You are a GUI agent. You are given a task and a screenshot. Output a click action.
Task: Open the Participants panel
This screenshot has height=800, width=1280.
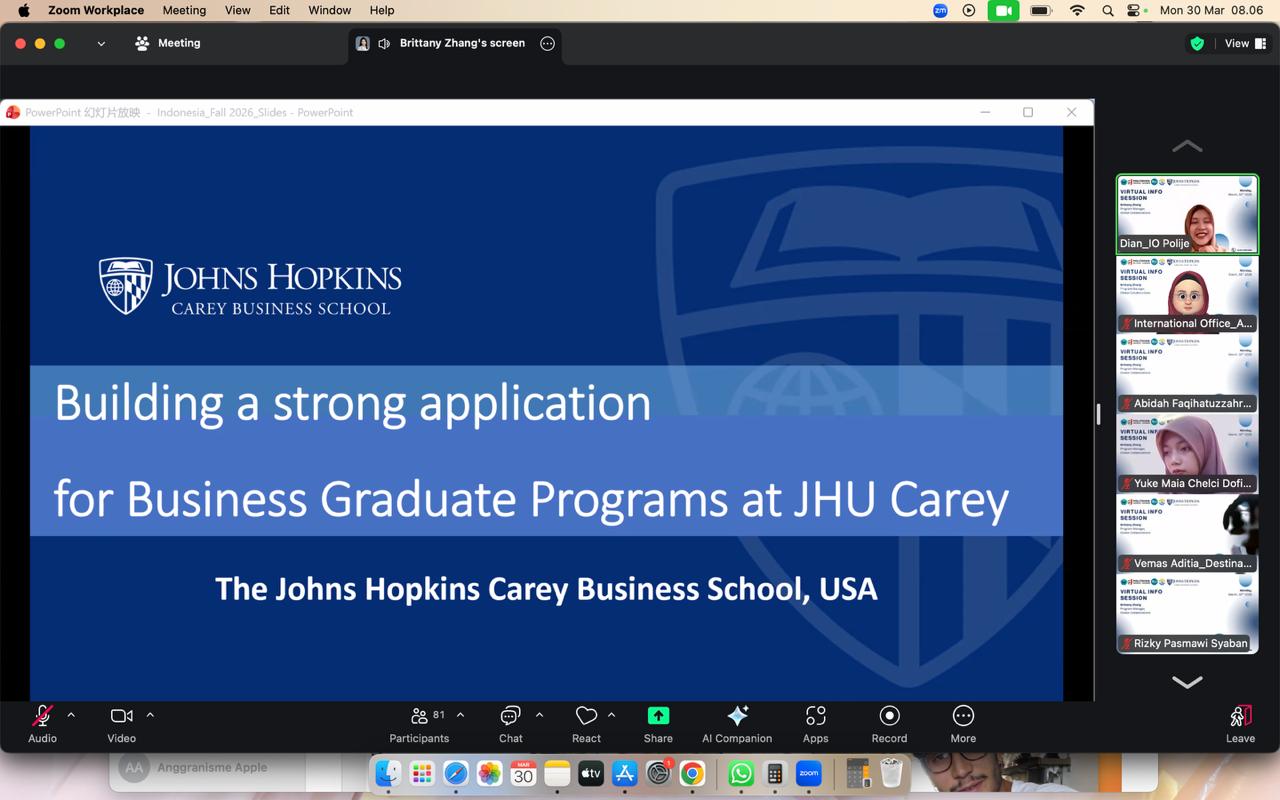click(x=420, y=724)
